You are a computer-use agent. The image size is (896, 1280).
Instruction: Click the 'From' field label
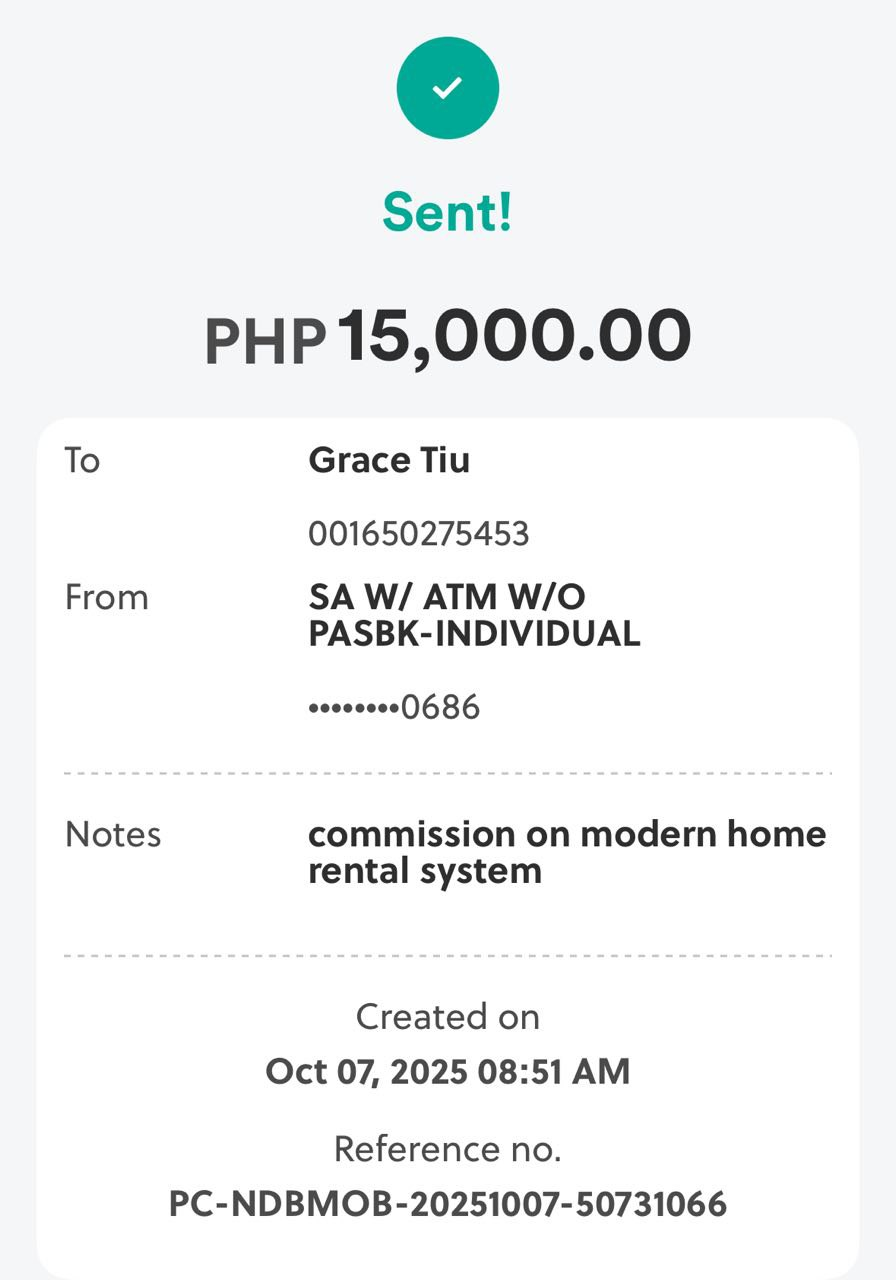tap(106, 598)
